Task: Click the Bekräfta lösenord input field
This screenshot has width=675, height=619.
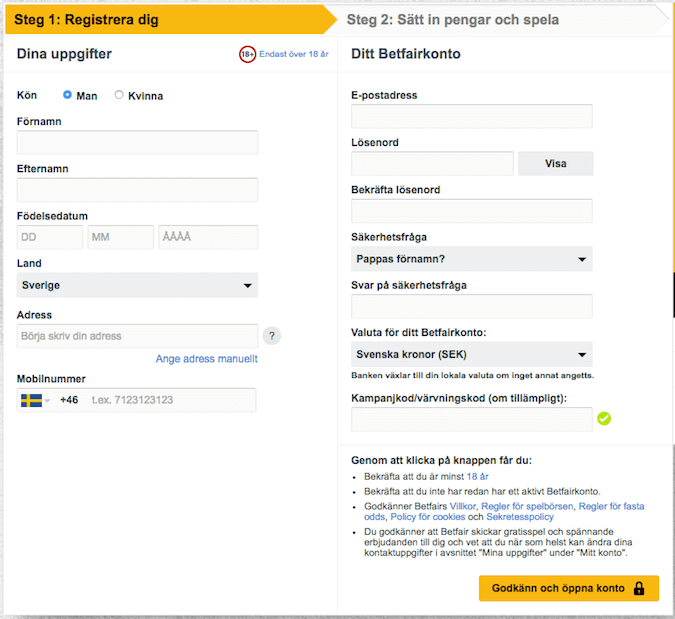Action: coord(471,211)
